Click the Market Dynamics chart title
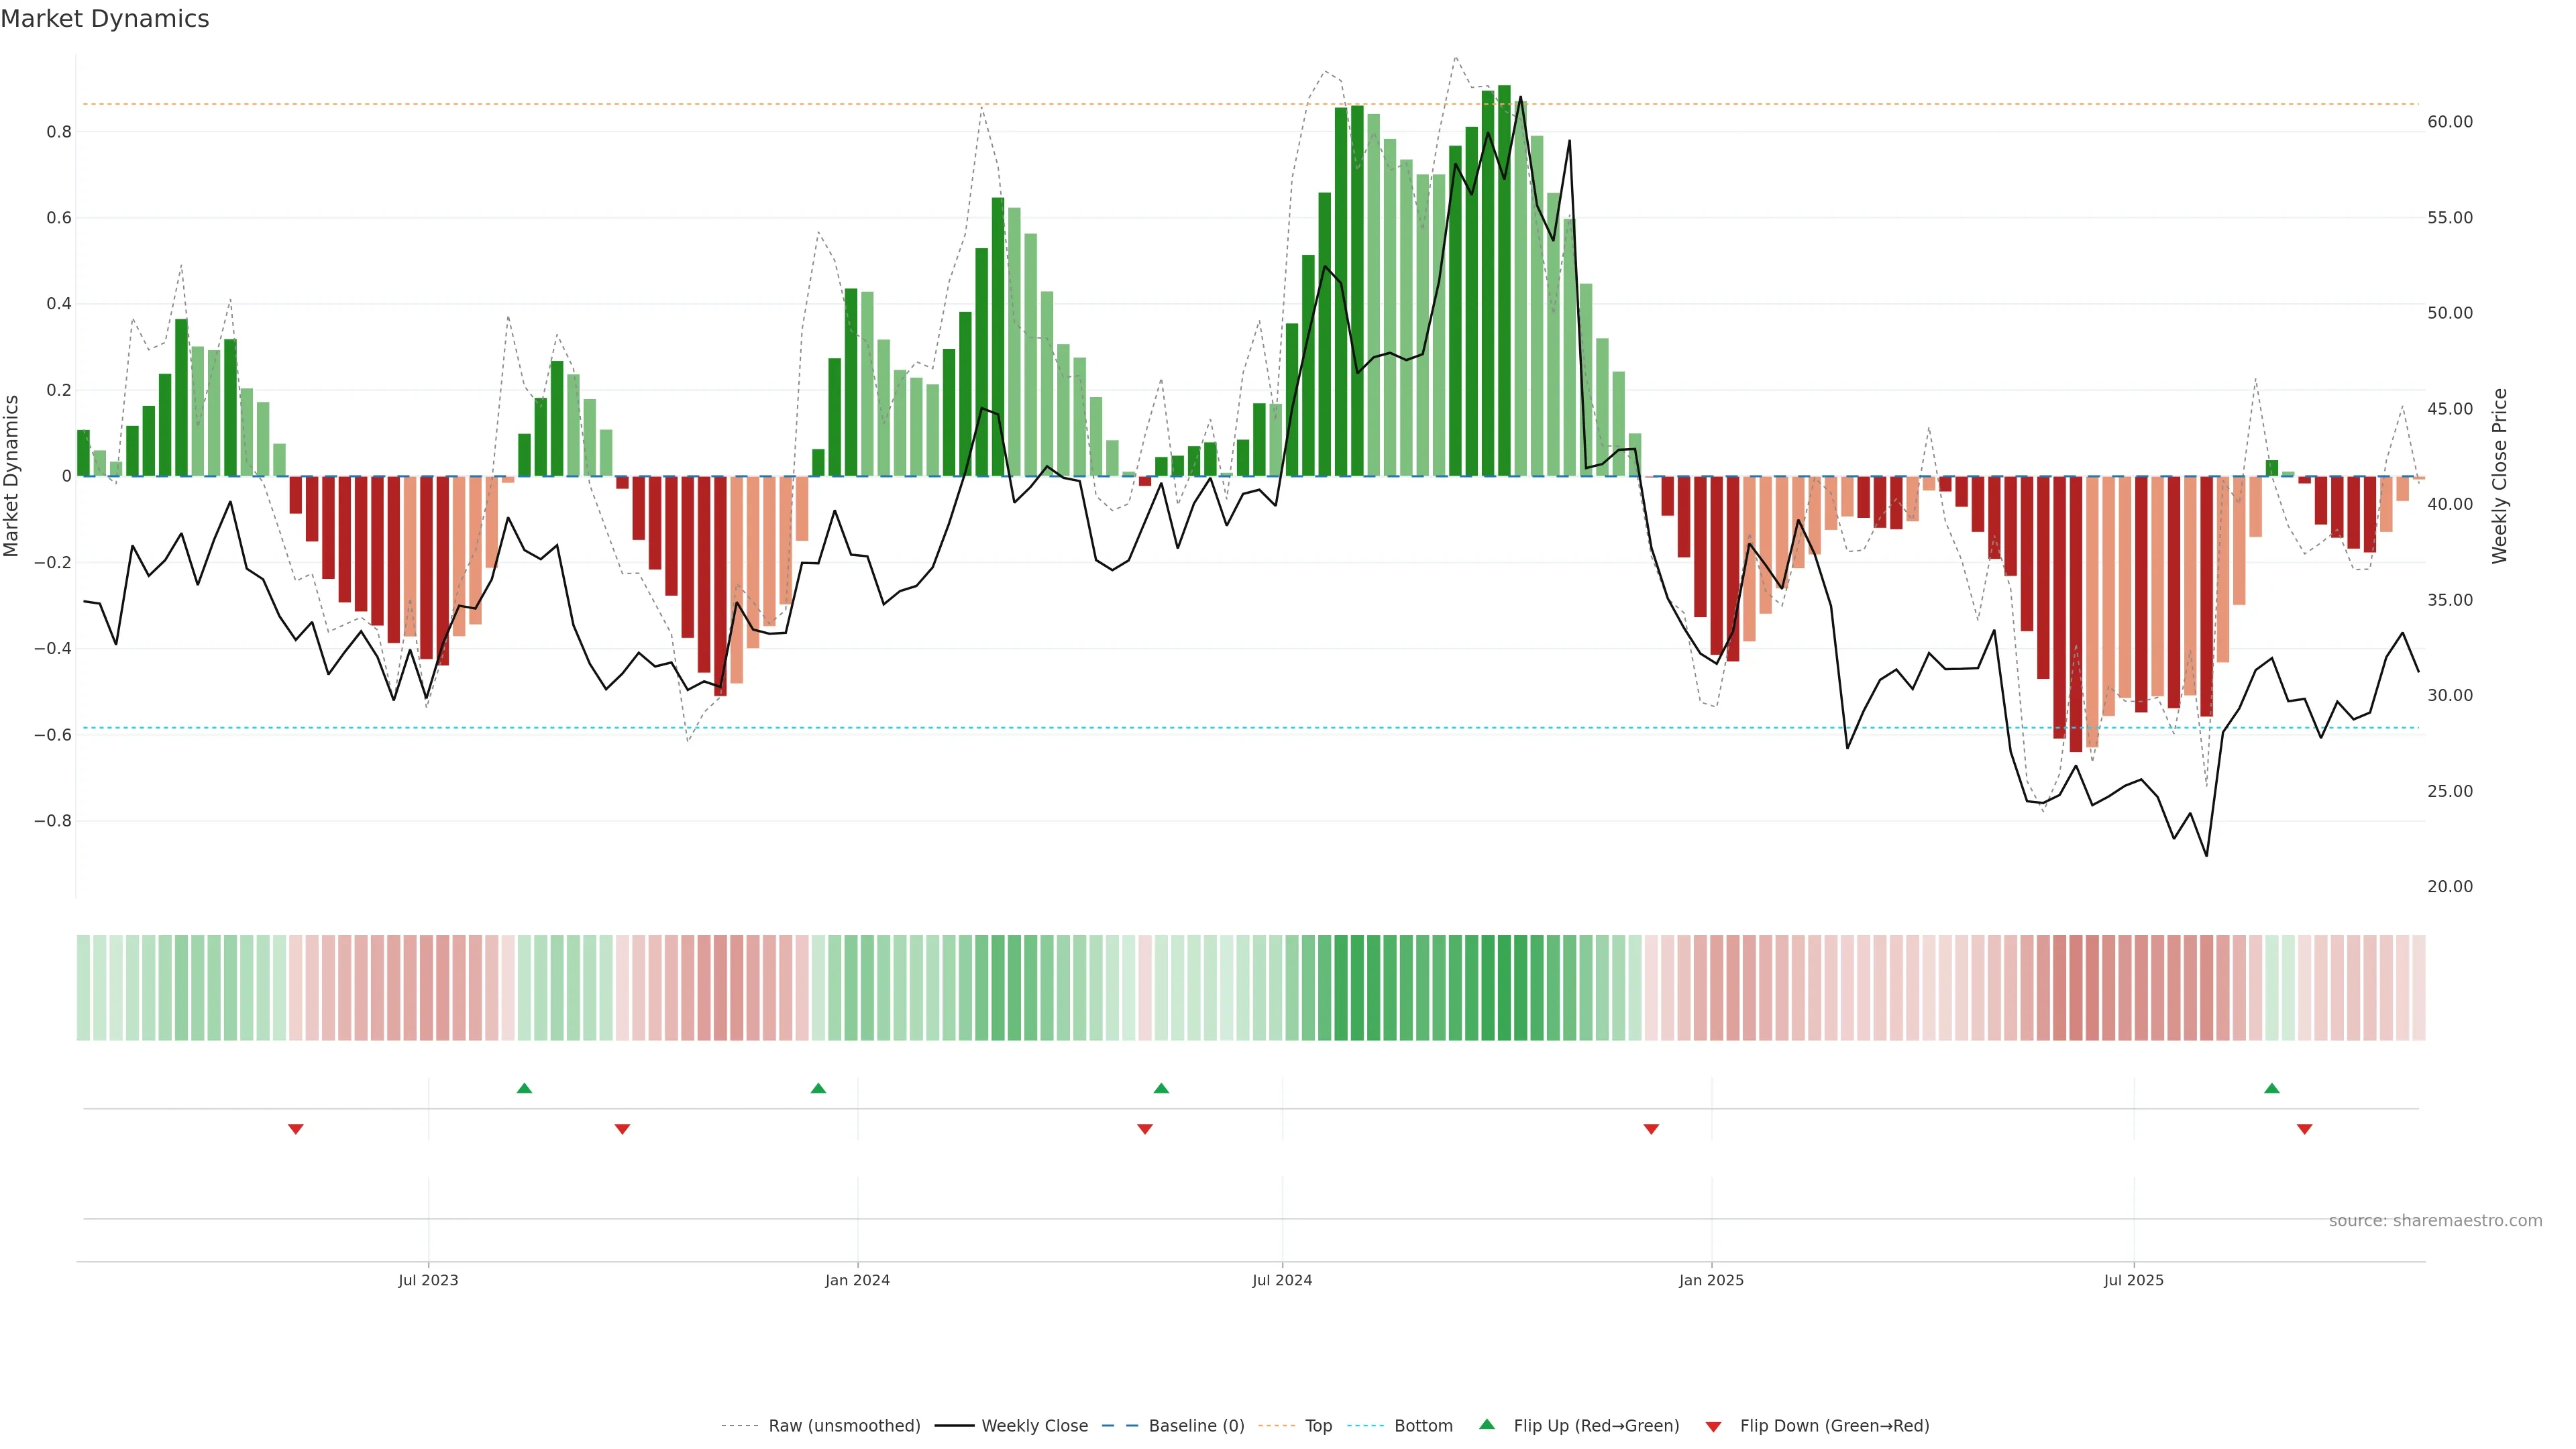The height and width of the screenshot is (1449, 2576). [x=105, y=19]
